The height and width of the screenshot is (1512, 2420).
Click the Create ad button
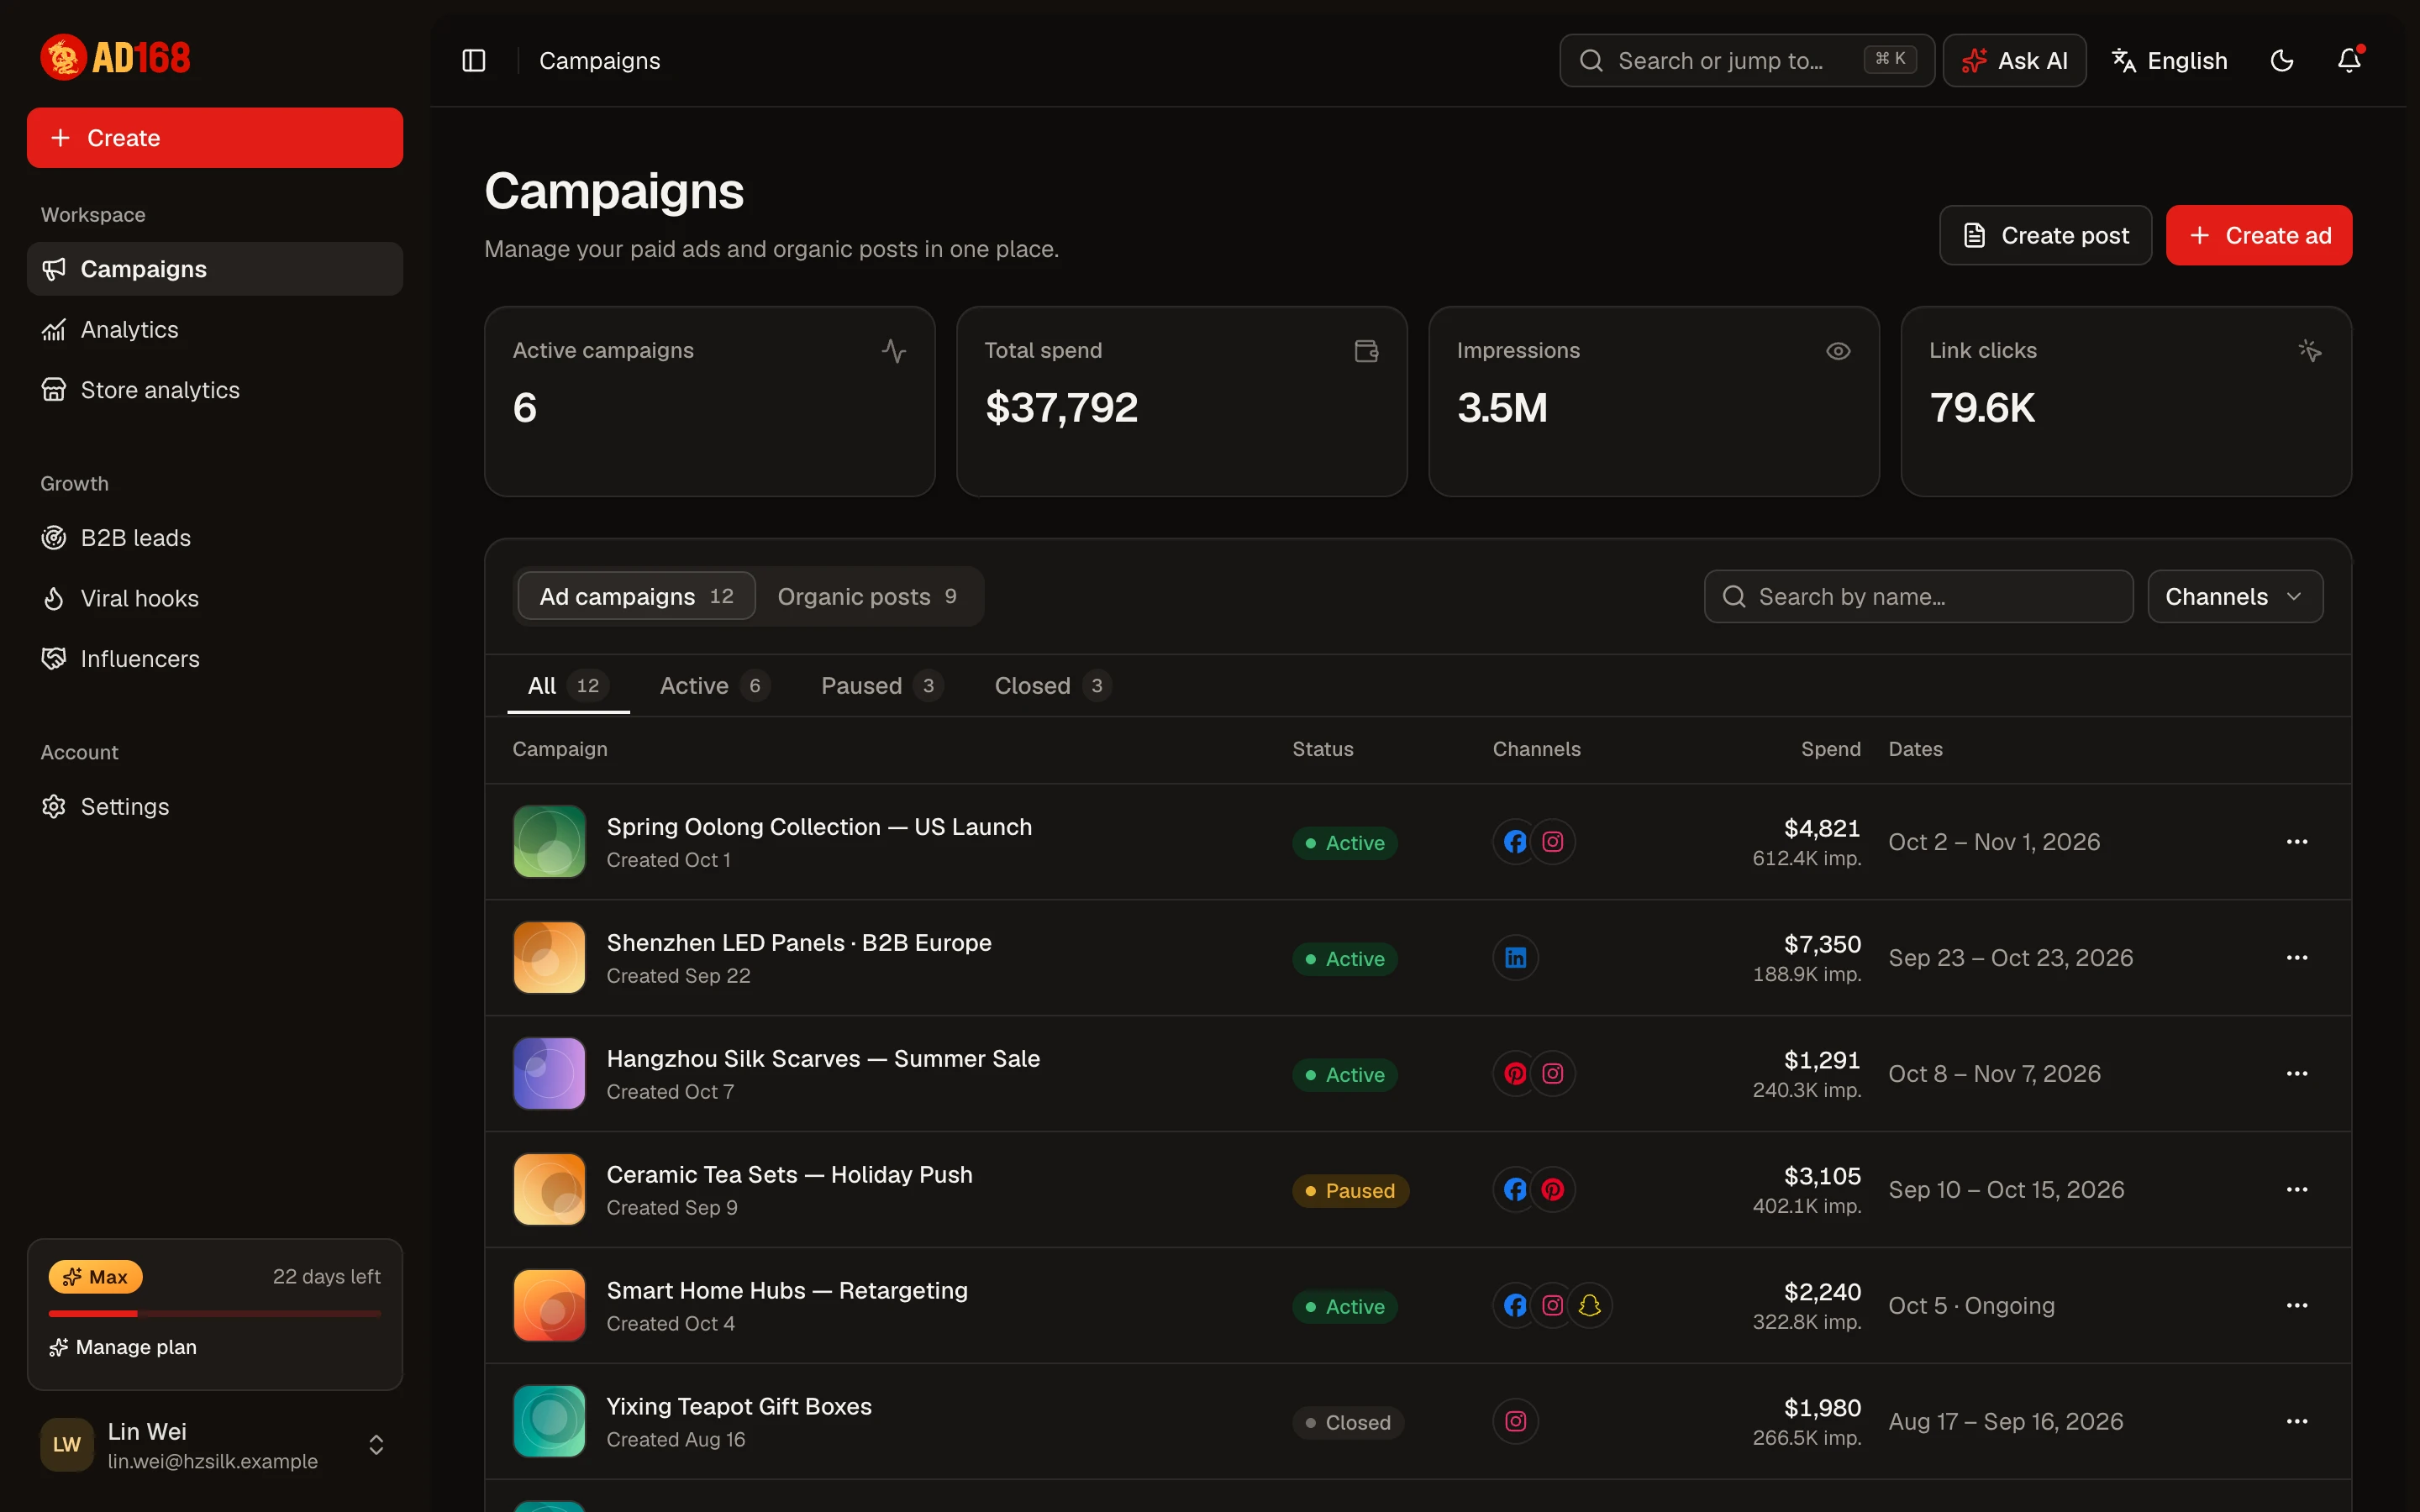coord(2259,235)
